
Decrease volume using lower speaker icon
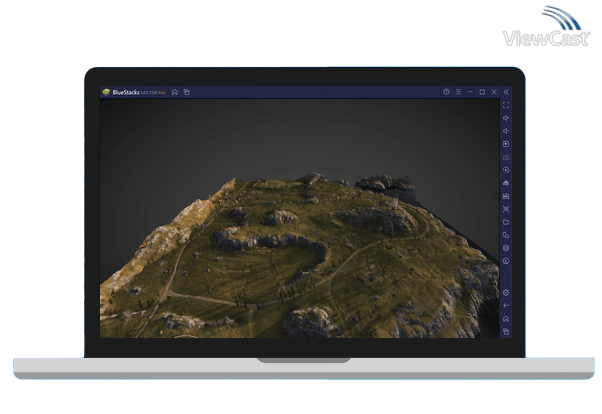pos(506,131)
